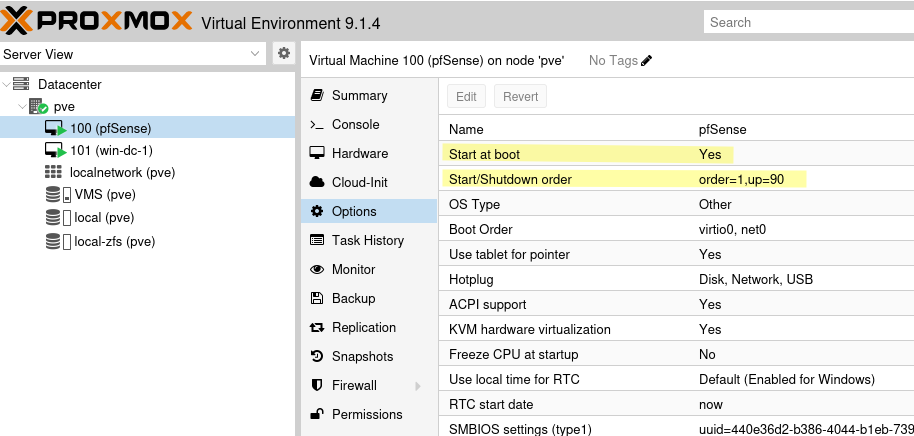Viewport: 914px width, 436px height.
Task: Collapse the pve node in tree
Action: (22, 107)
